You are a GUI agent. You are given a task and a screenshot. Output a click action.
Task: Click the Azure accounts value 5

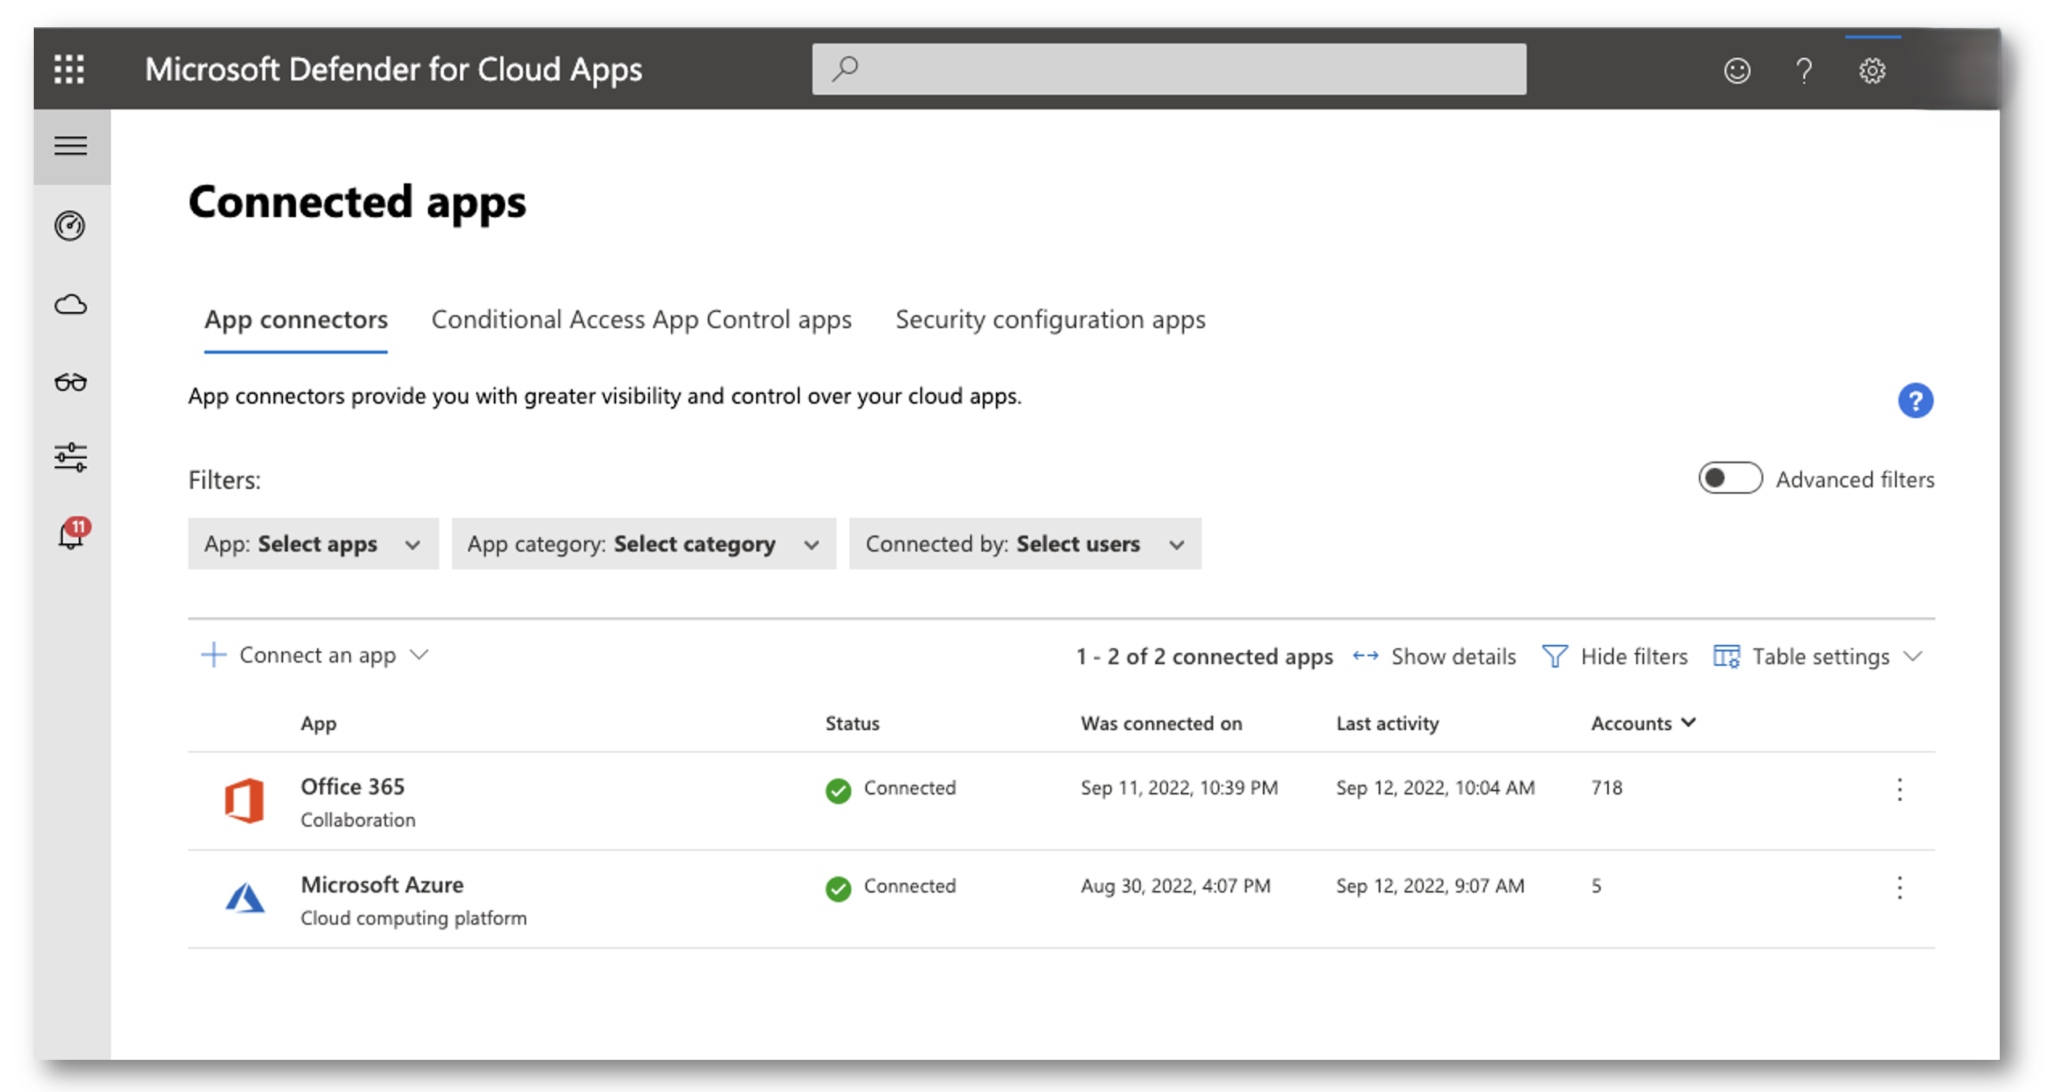point(1596,886)
